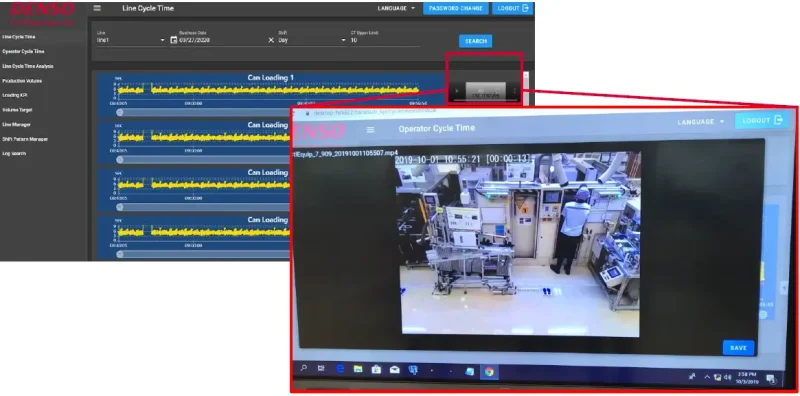Click the video timestamp 2019-10-01 10:55:21

438,160
